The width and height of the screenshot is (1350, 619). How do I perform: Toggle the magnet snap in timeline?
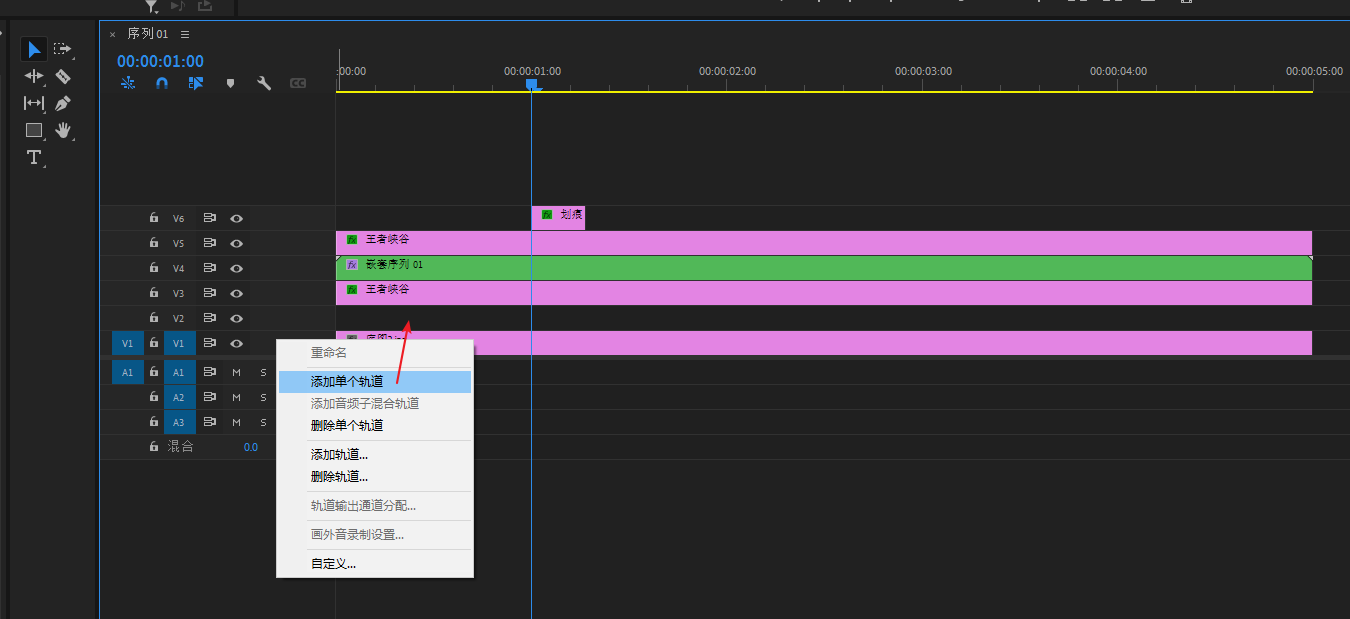pyautogui.click(x=161, y=84)
